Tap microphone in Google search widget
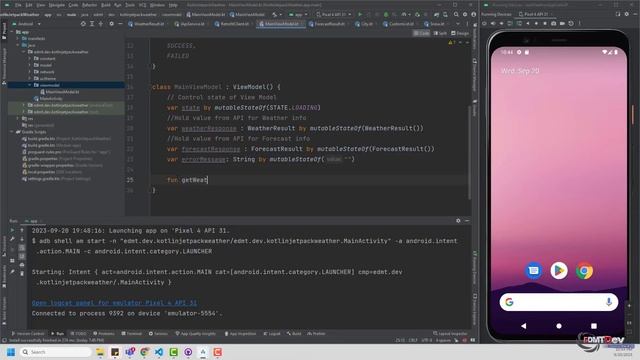This screenshot has width=640, height=360. (x=609, y=302)
